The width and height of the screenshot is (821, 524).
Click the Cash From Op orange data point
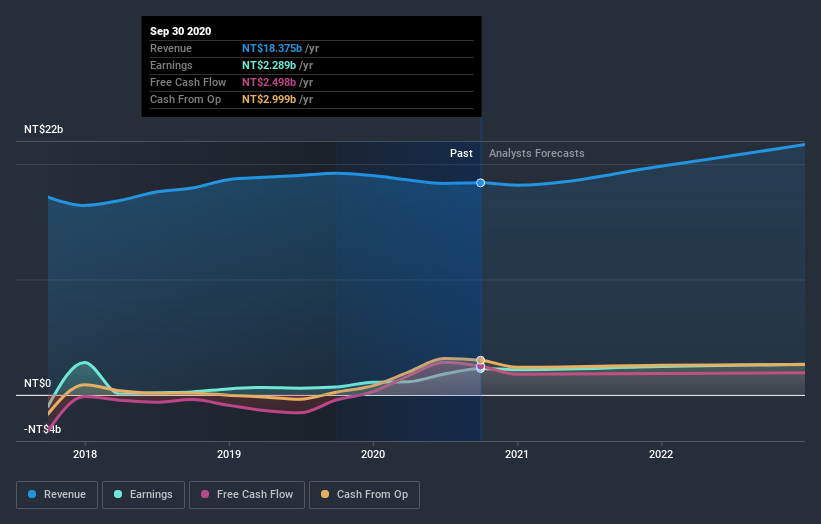point(480,360)
